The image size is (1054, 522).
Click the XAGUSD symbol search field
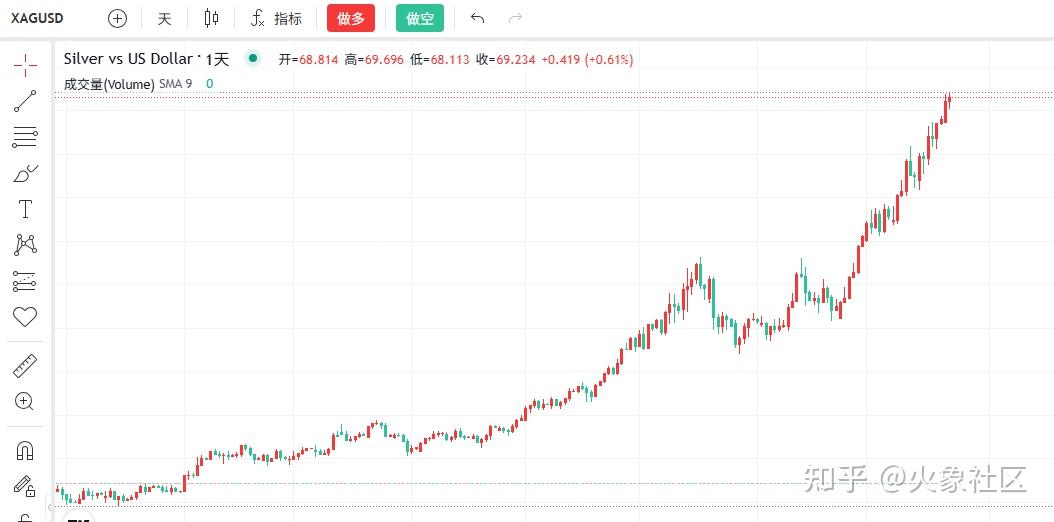click(x=40, y=18)
